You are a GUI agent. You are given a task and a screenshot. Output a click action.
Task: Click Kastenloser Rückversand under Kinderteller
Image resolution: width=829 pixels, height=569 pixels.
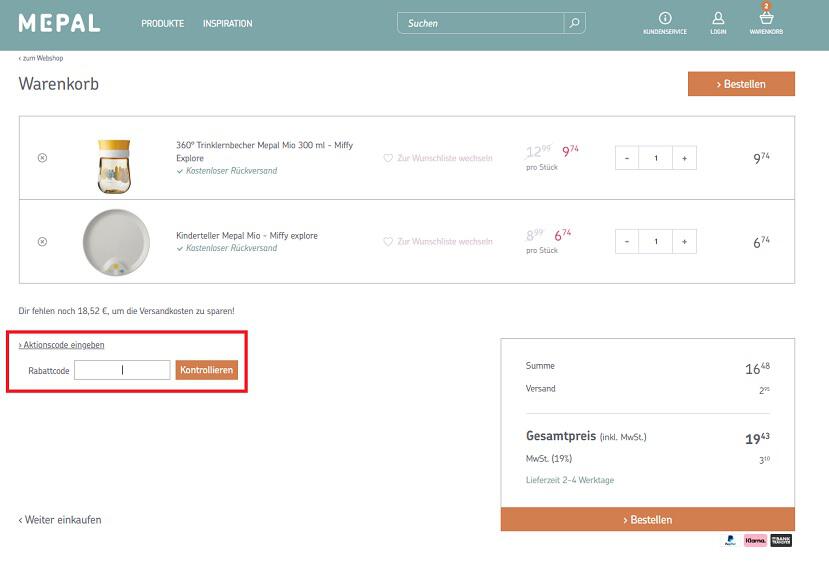(x=227, y=248)
